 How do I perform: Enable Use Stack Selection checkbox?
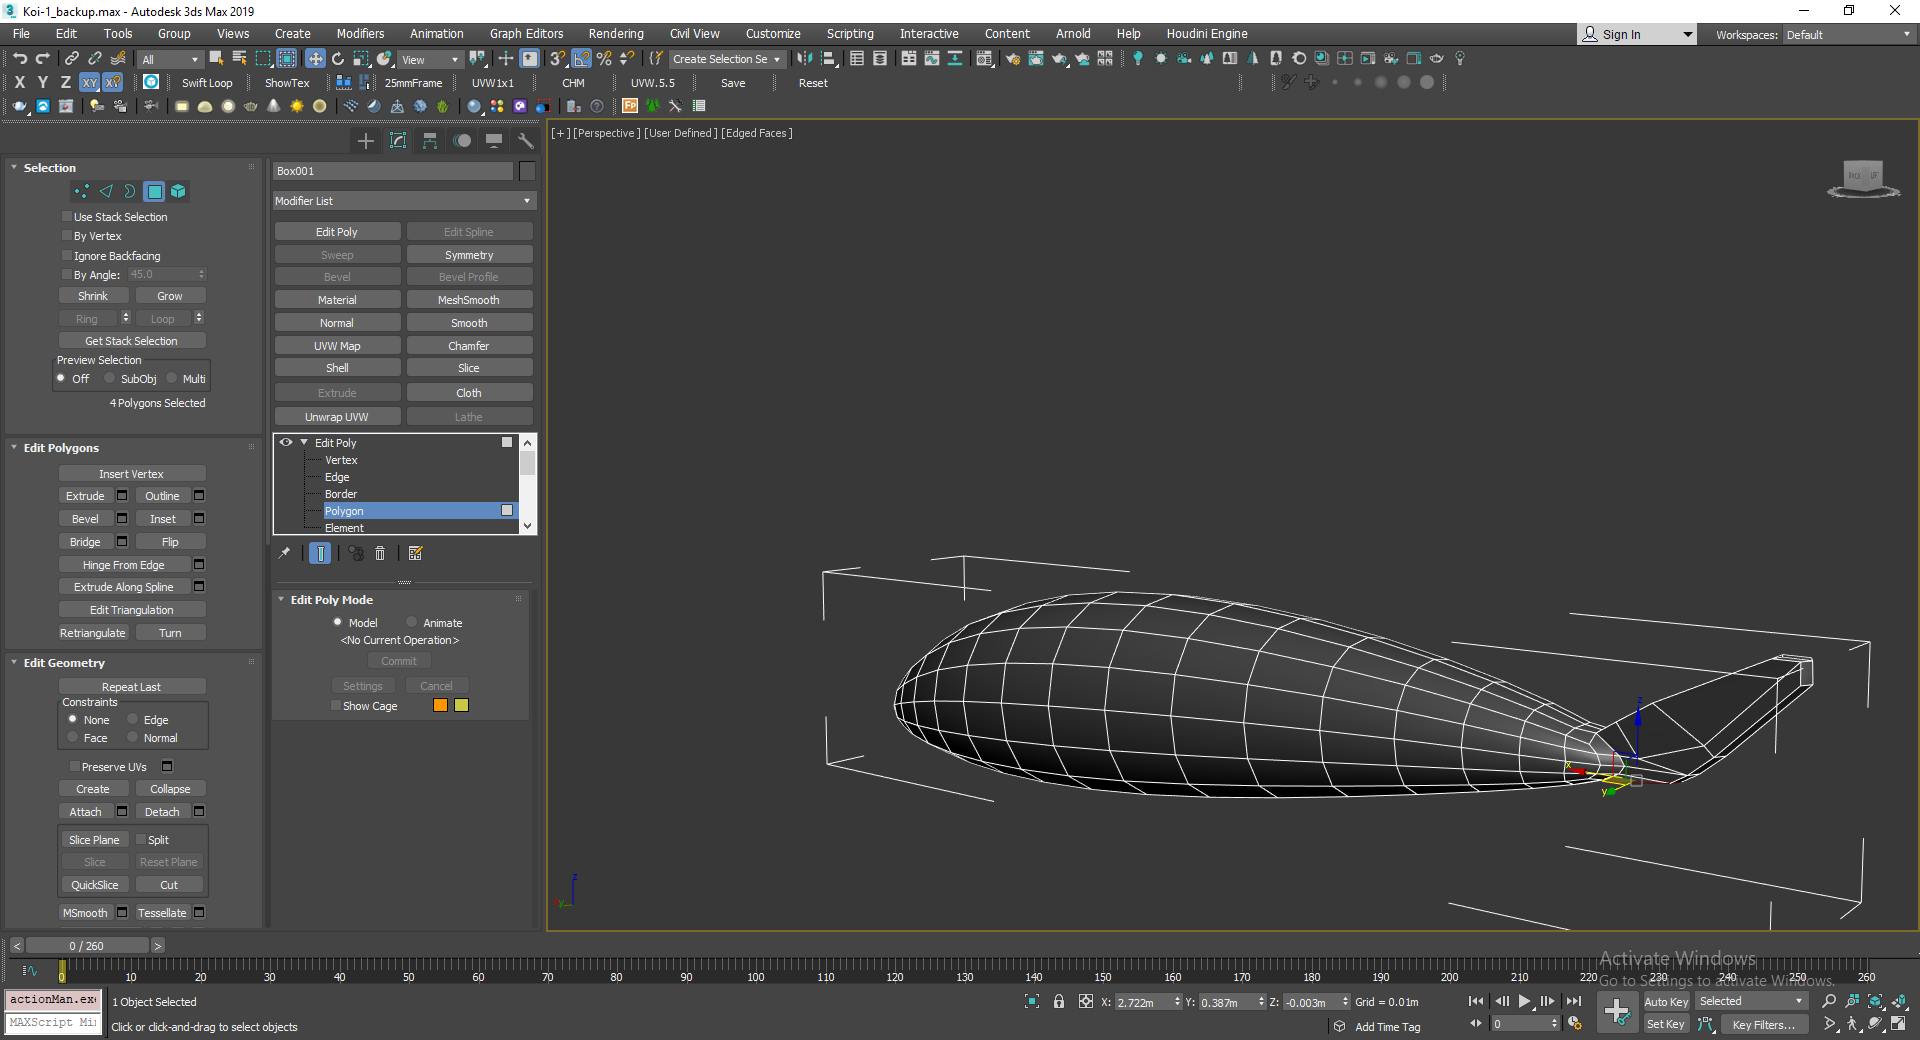click(x=67, y=217)
